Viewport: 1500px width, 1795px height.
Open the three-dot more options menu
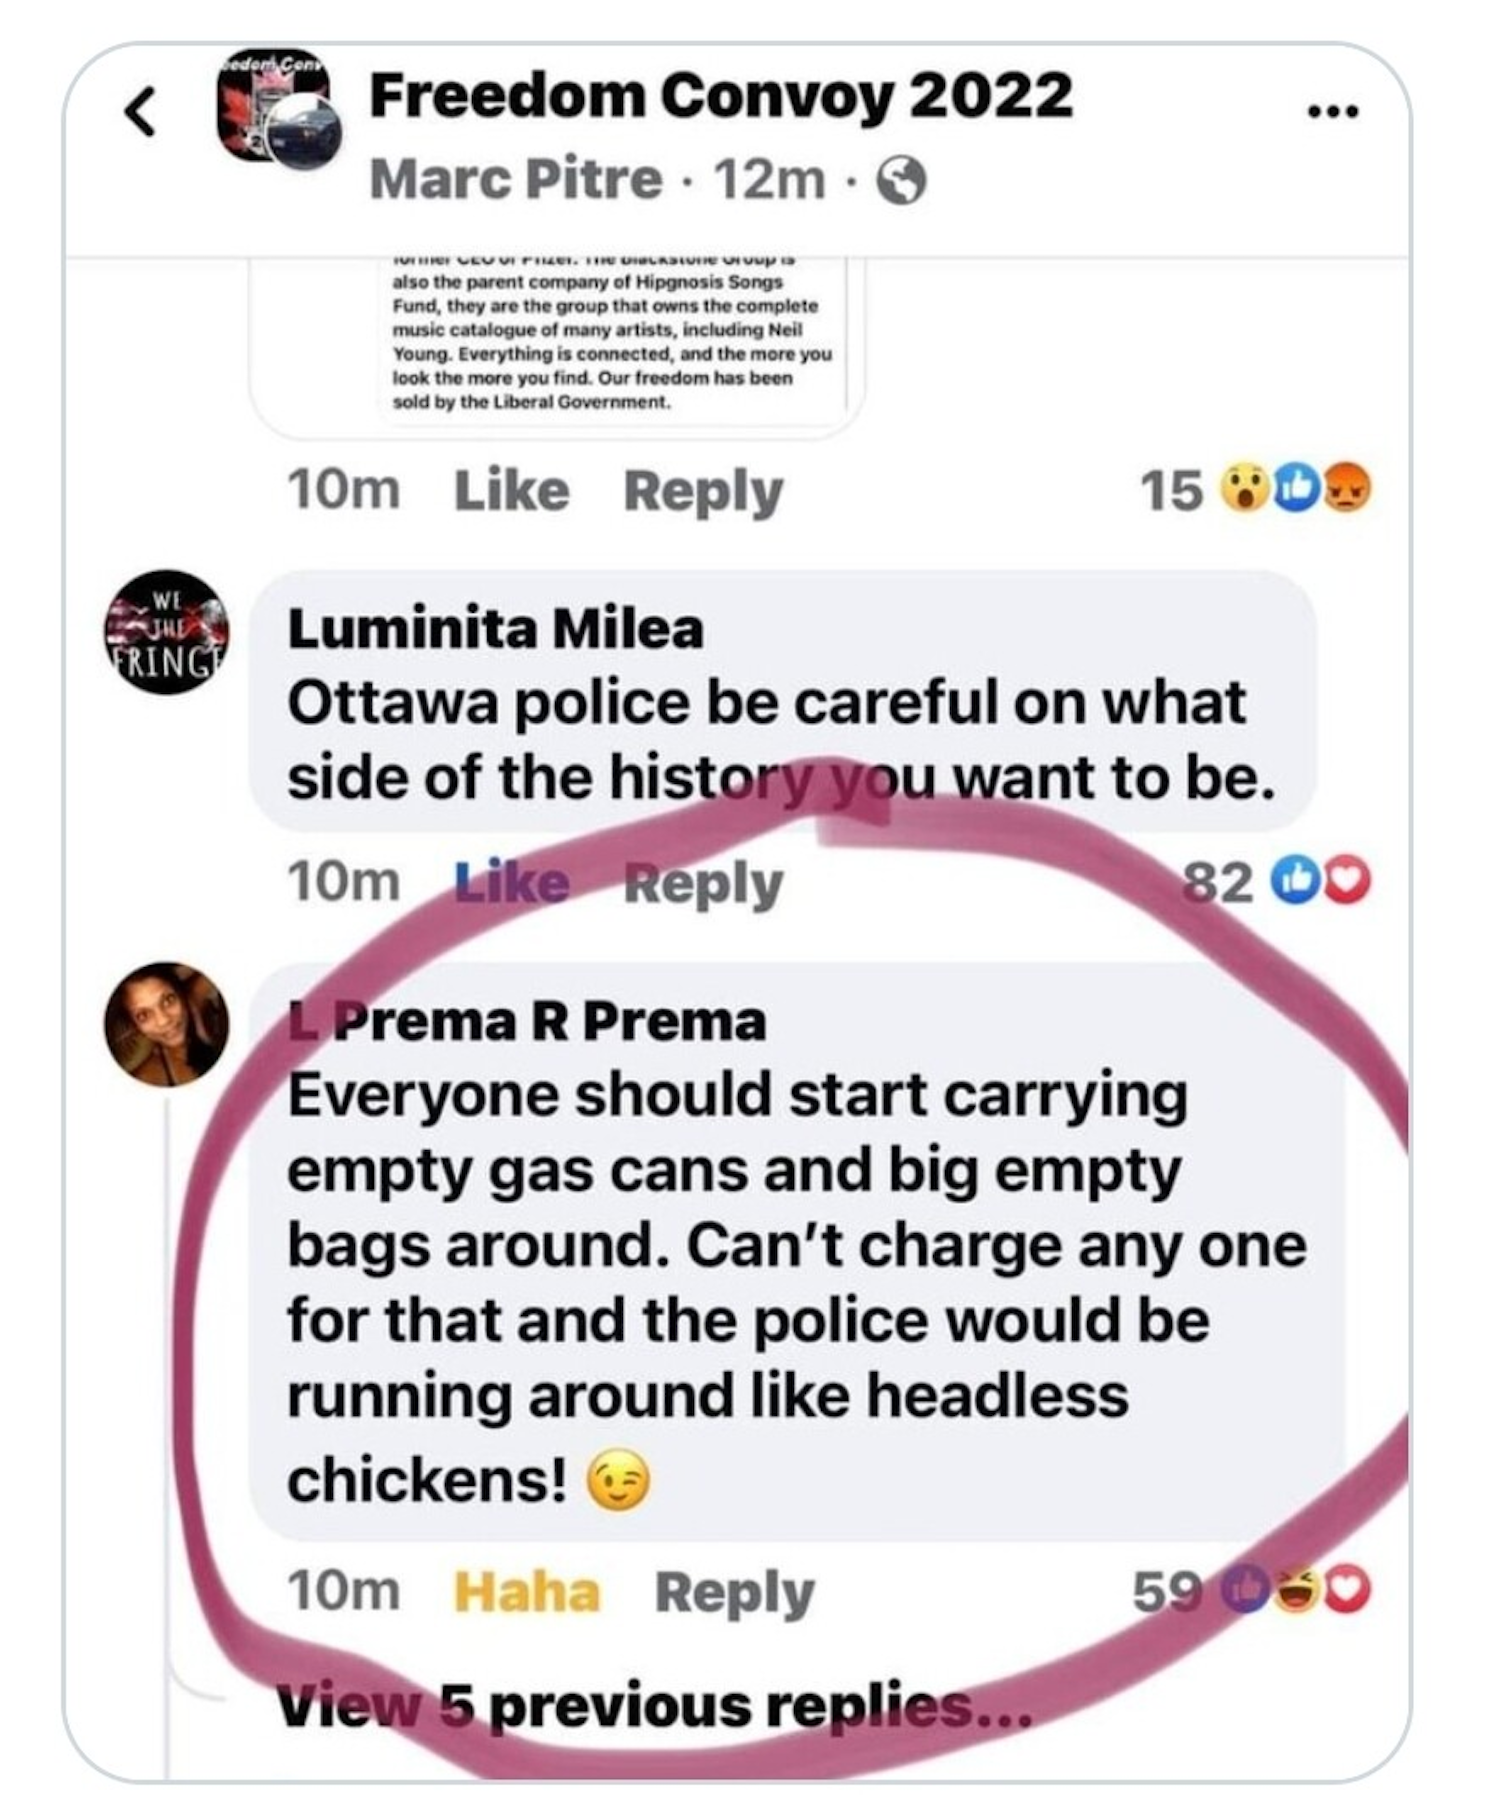tap(1333, 111)
